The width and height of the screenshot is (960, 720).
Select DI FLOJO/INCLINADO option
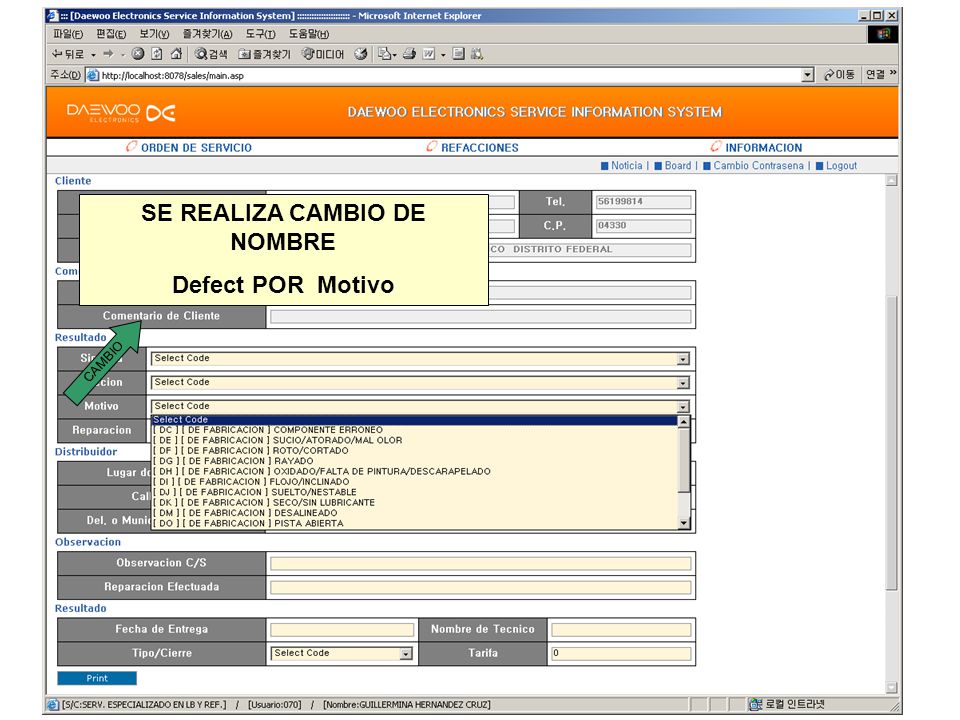pyautogui.click(x=414, y=482)
